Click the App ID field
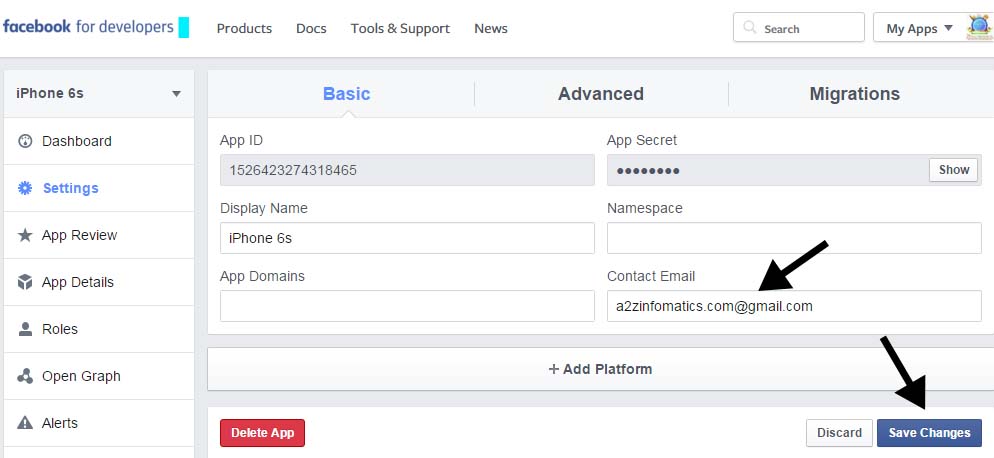Viewport: 994px width, 458px height. point(407,170)
